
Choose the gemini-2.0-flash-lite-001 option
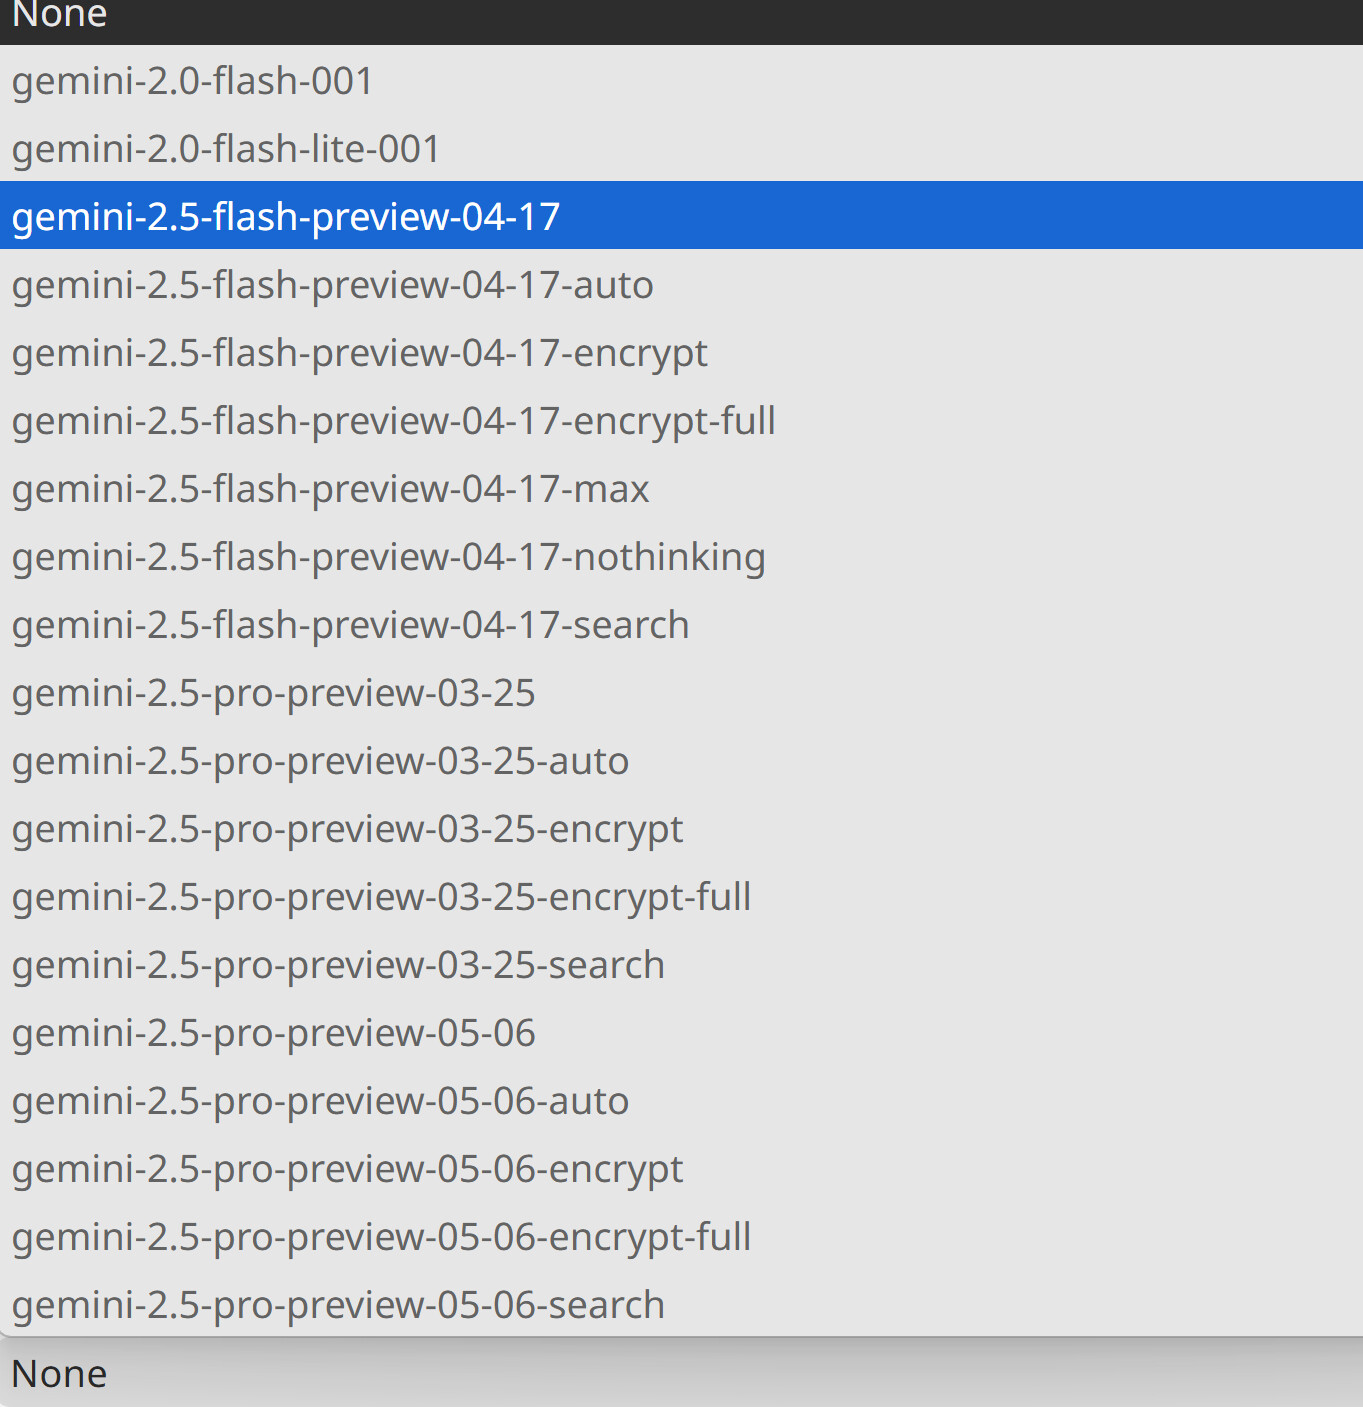[x=226, y=149]
